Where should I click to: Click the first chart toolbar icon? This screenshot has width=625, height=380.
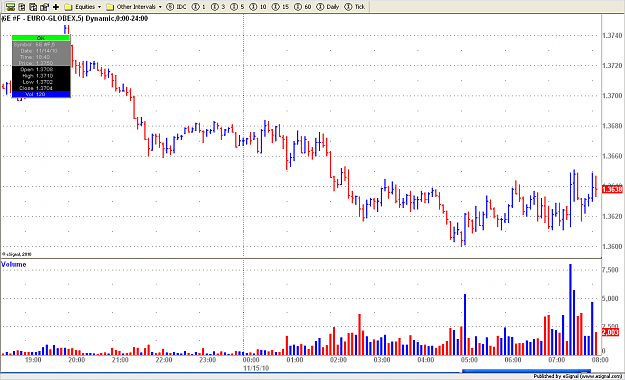(x=11, y=7)
